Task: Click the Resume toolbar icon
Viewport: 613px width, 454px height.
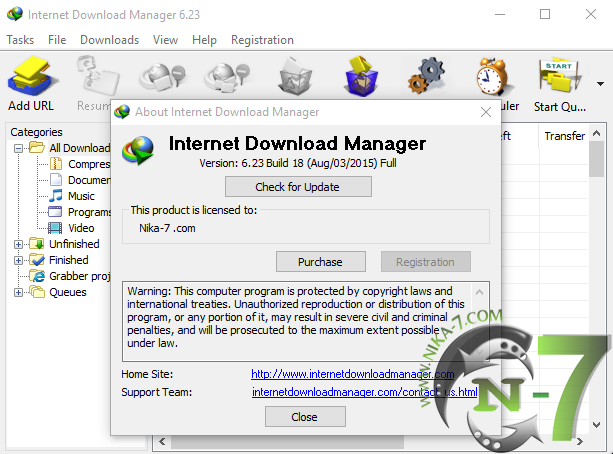Action: click(98, 75)
